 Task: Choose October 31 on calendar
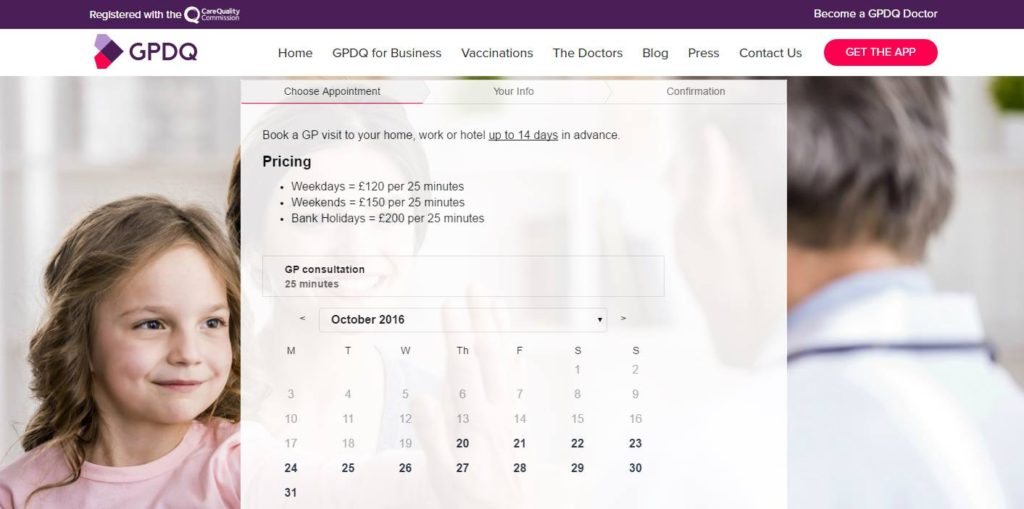click(x=291, y=493)
